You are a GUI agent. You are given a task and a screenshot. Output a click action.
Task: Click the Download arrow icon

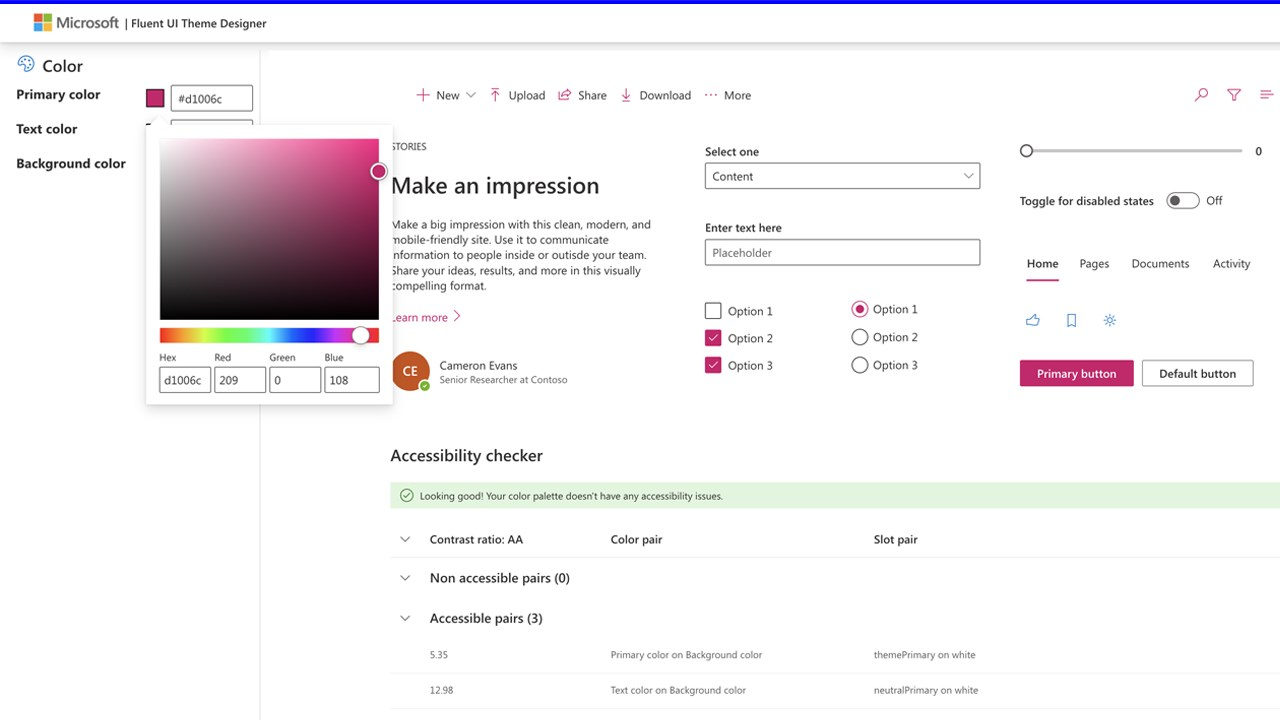(x=626, y=95)
